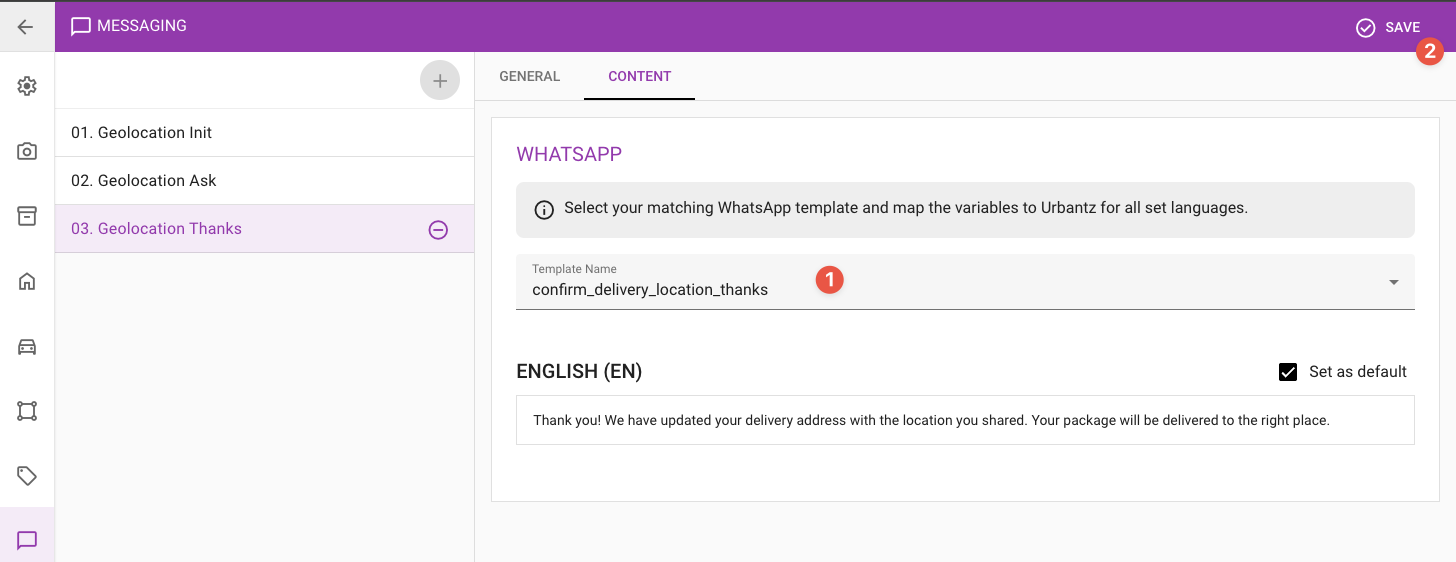
Task: Save the messaging configuration
Action: click(x=1387, y=28)
